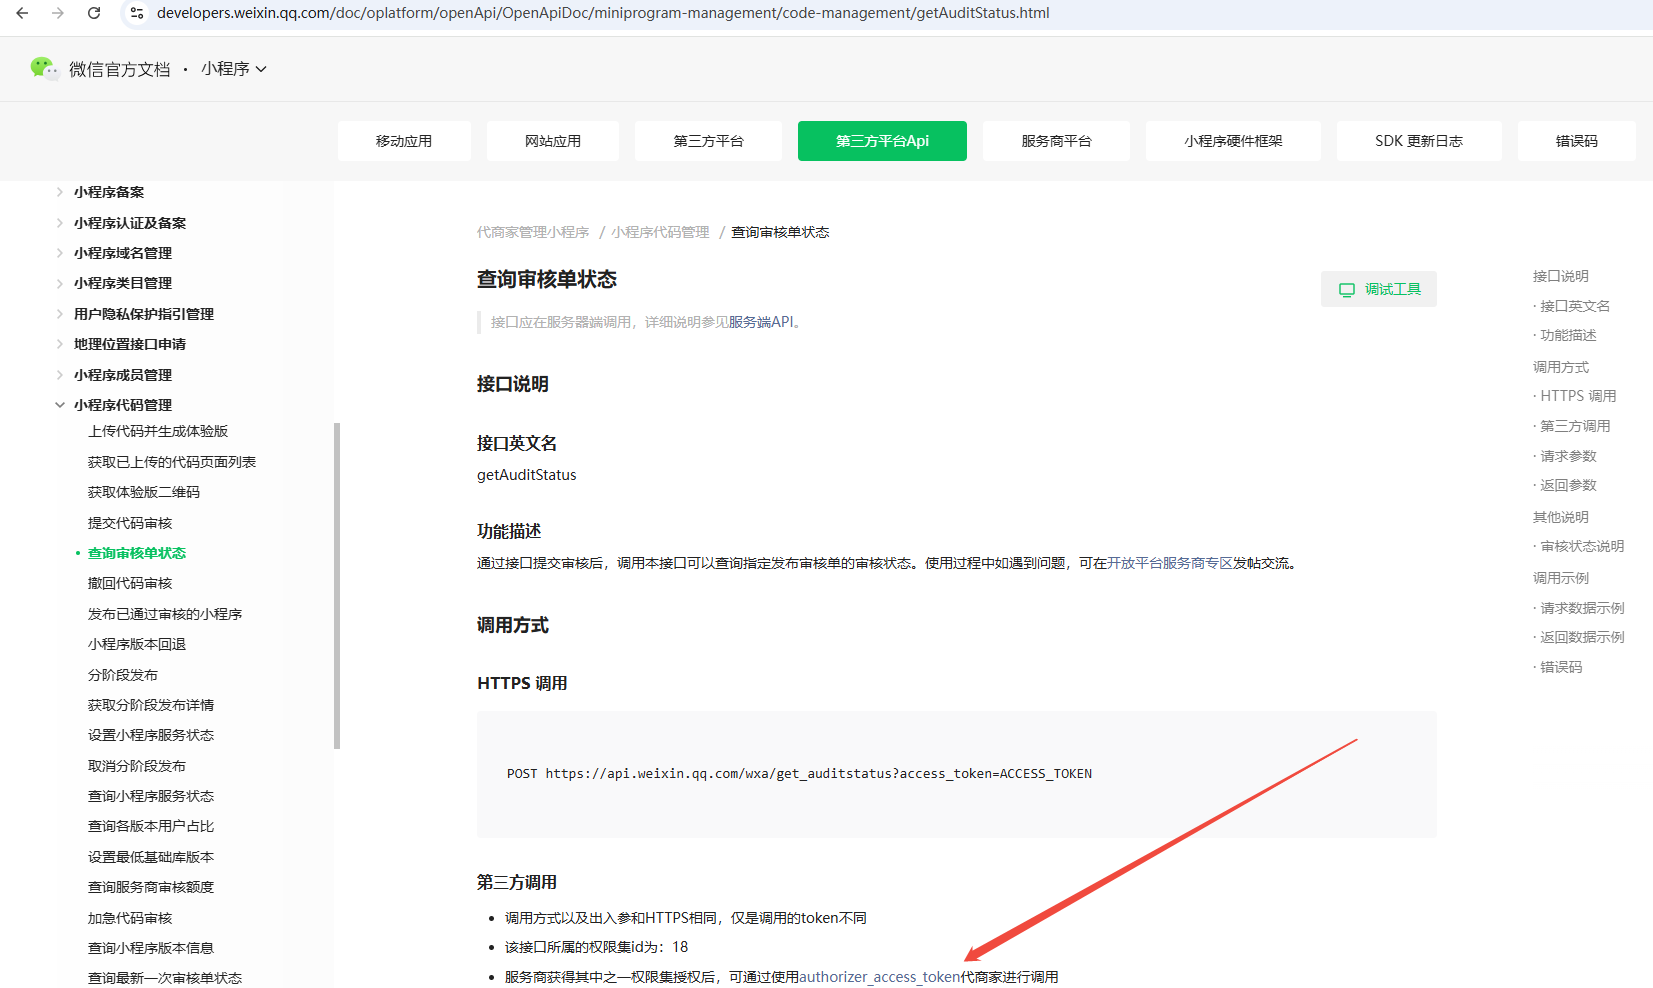Click authorizer_access_token link
This screenshot has height=988, width=1653.
click(880, 977)
